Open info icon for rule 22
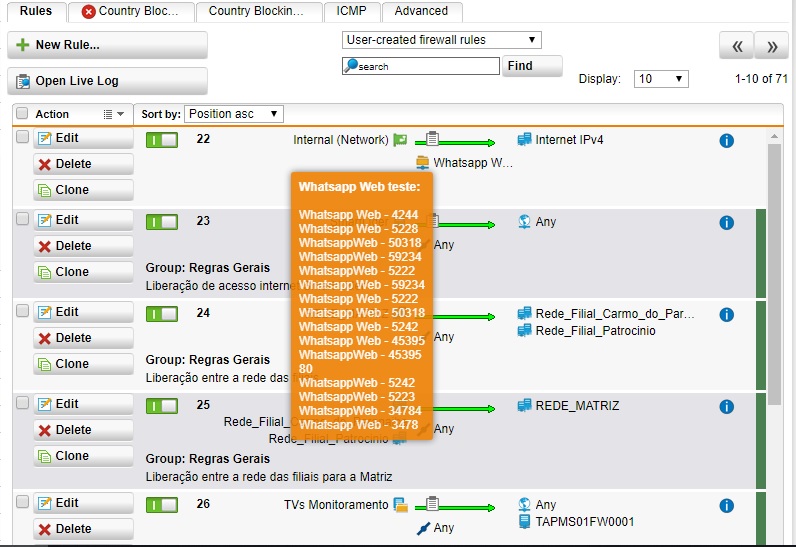Image resolution: width=796 pixels, height=547 pixels. [726, 141]
